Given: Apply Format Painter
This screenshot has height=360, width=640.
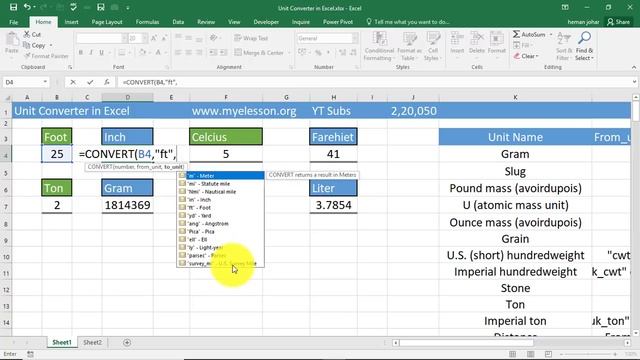Looking at the screenshot, I should (x=46, y=56).
